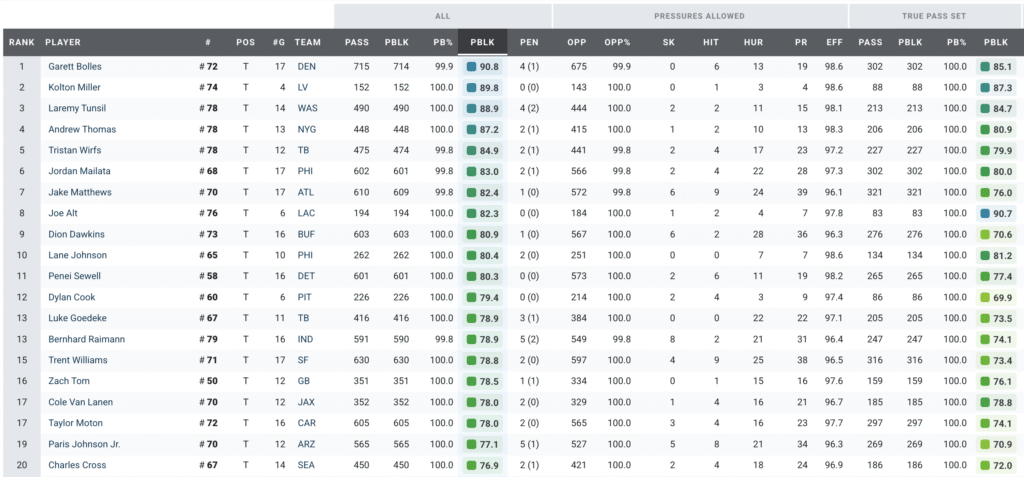This screenshot has height=477, width=1024.
Task: Select the PRESSURES ALLOWED group header
Action: pyautogui.click(x=699, y=16)
